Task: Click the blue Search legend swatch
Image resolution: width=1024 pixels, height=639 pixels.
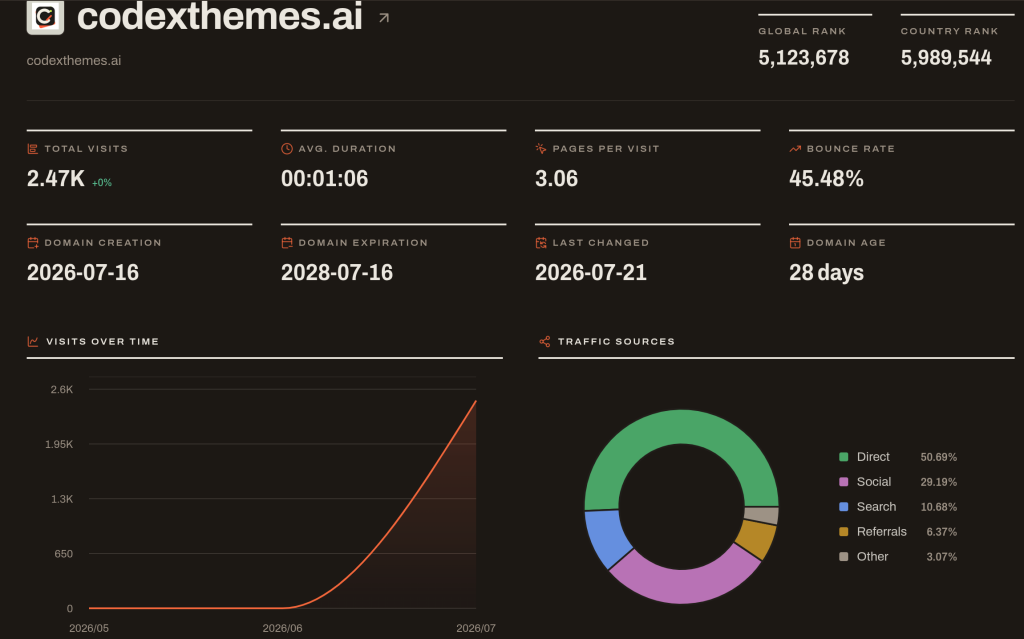Action: tap(844, 506)
